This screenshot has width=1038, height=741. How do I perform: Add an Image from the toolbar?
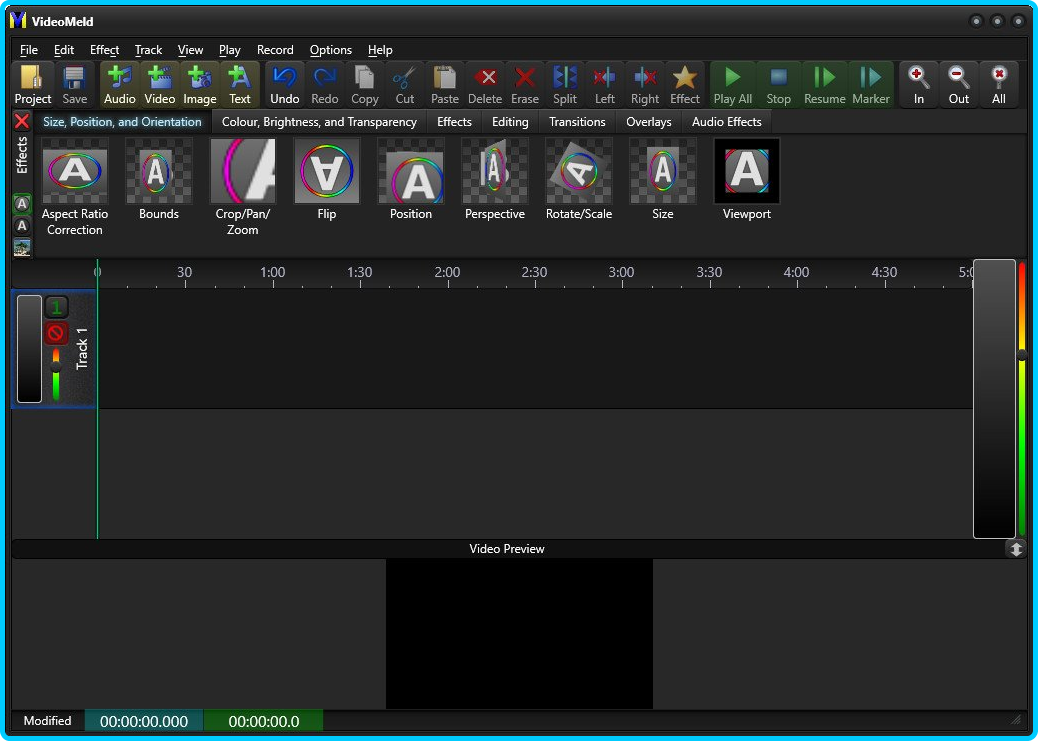coord(199,85)
